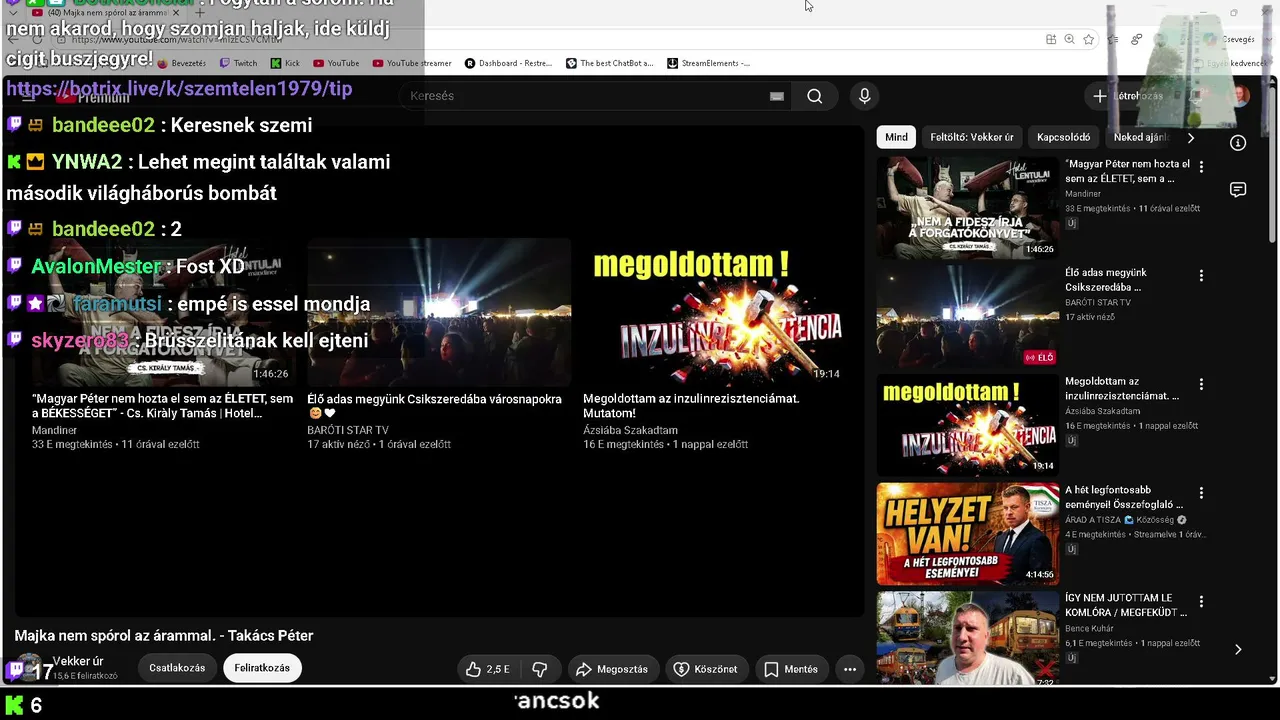
Task: Select the 'Kapcsolódó' filter chip
Action: [1064, 137]
